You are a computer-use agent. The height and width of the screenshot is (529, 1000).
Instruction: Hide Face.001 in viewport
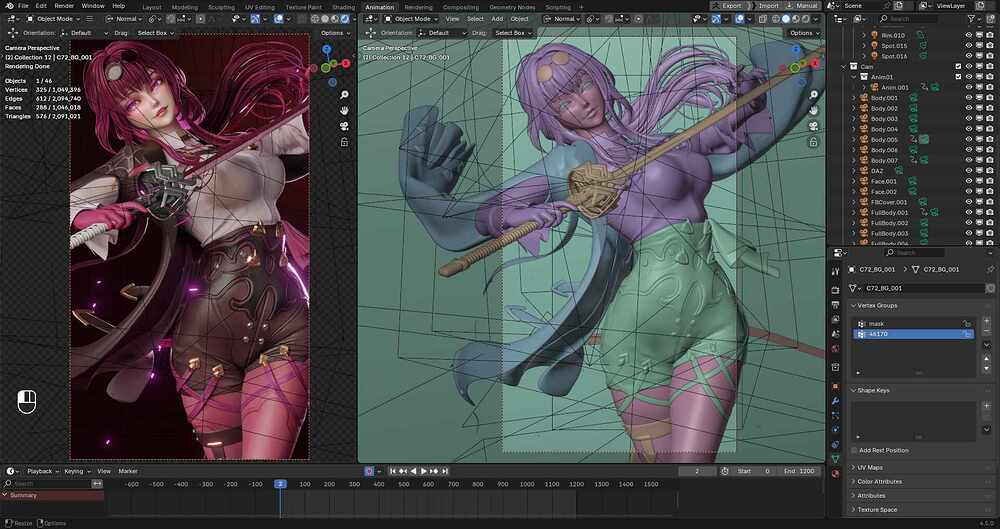pyautogui.click(x=969, y=181)
